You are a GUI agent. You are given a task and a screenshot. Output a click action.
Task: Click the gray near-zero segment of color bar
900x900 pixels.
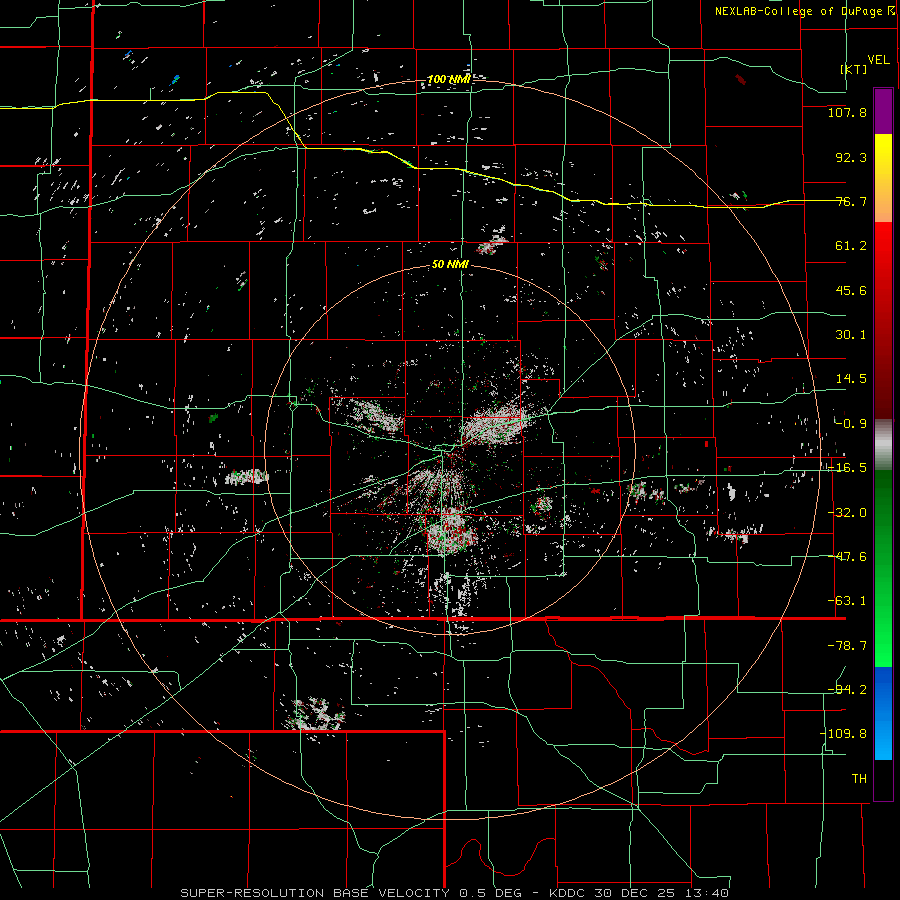pos(883,445)
